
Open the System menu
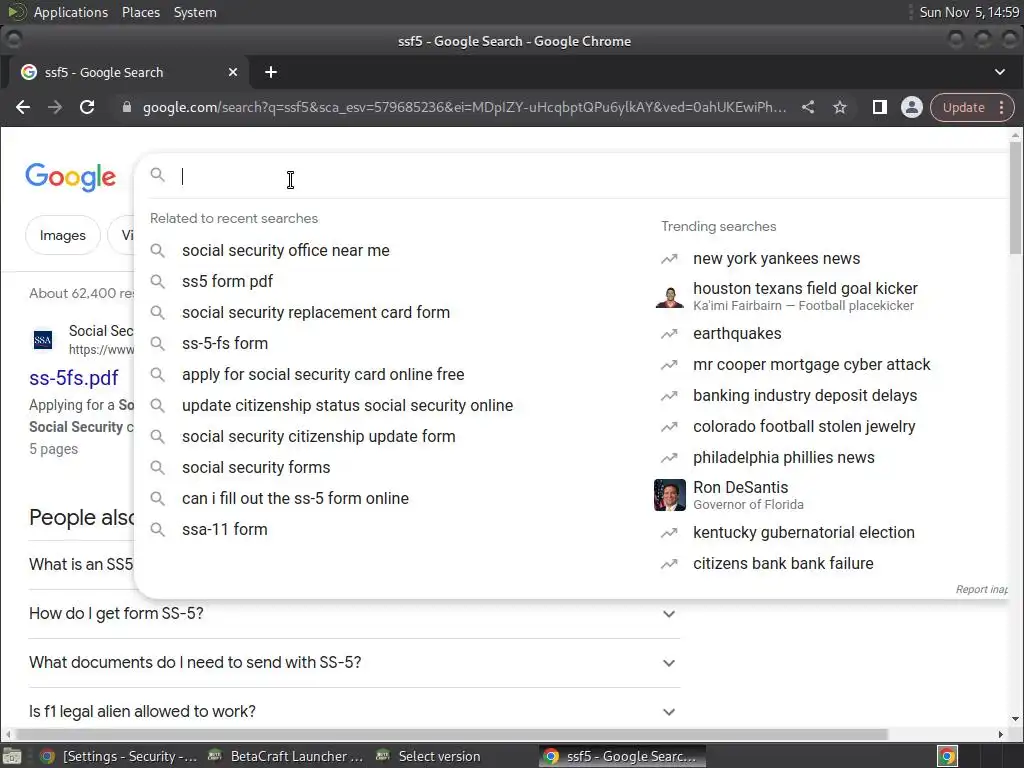tap(195, 12)
